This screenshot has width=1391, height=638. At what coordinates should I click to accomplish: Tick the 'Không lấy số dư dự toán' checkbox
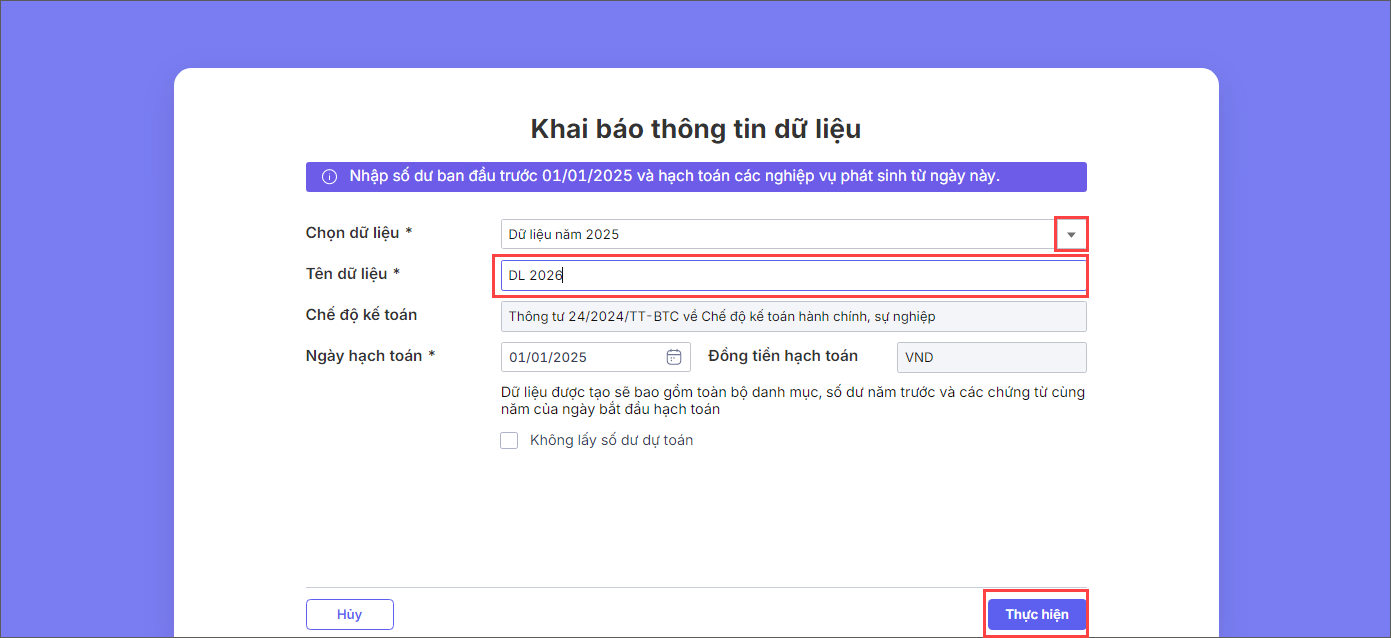tap(509, 440)
